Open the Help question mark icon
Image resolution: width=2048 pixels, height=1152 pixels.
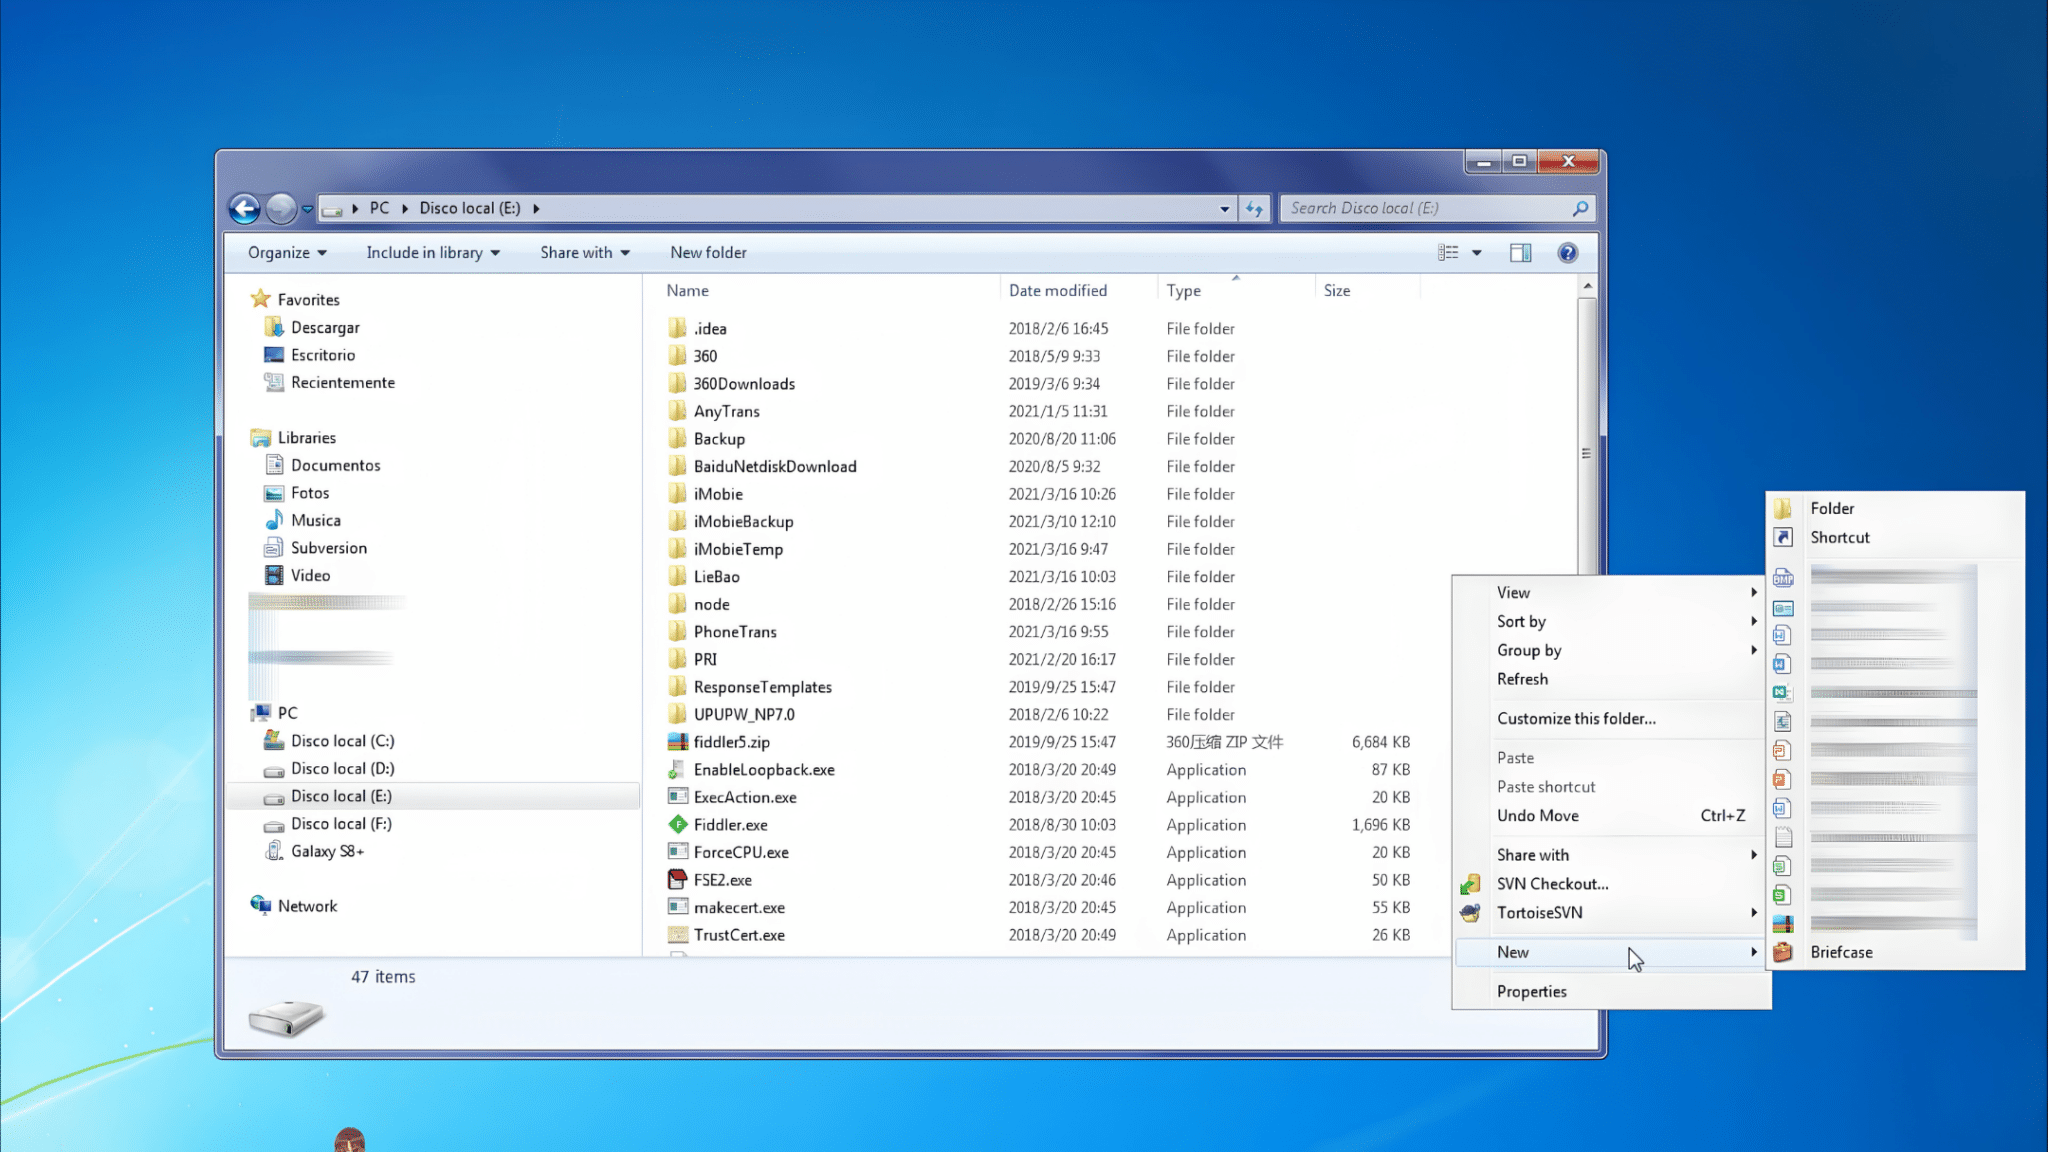point(1567,253)
